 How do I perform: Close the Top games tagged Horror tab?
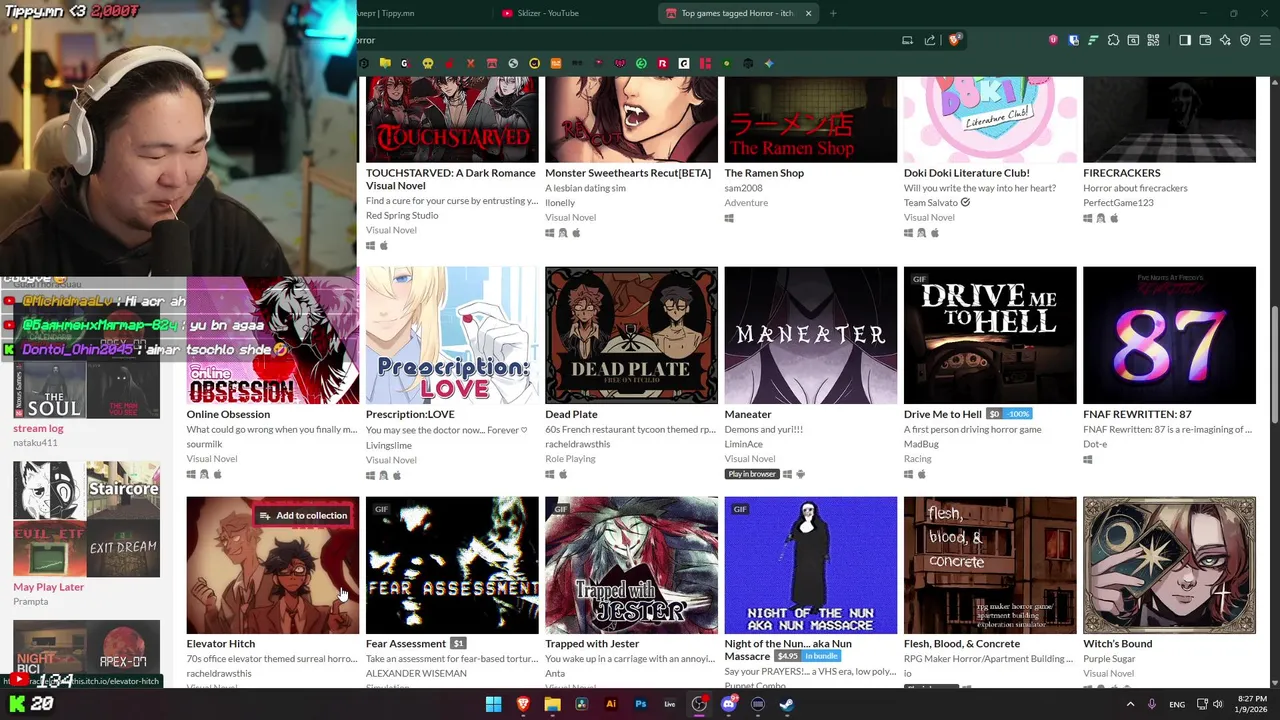click(808, 13)
